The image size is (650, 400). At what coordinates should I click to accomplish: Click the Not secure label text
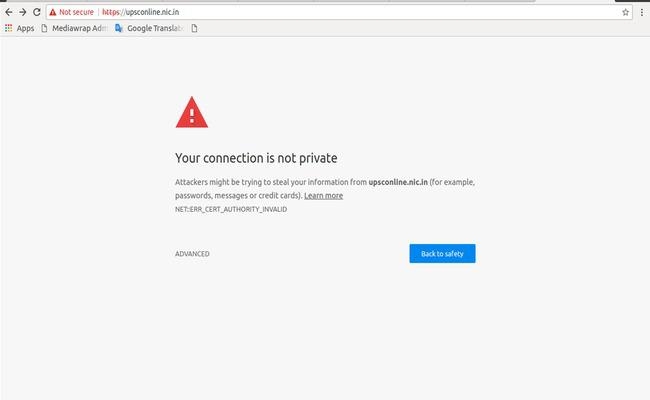click(x=76, y=12)
